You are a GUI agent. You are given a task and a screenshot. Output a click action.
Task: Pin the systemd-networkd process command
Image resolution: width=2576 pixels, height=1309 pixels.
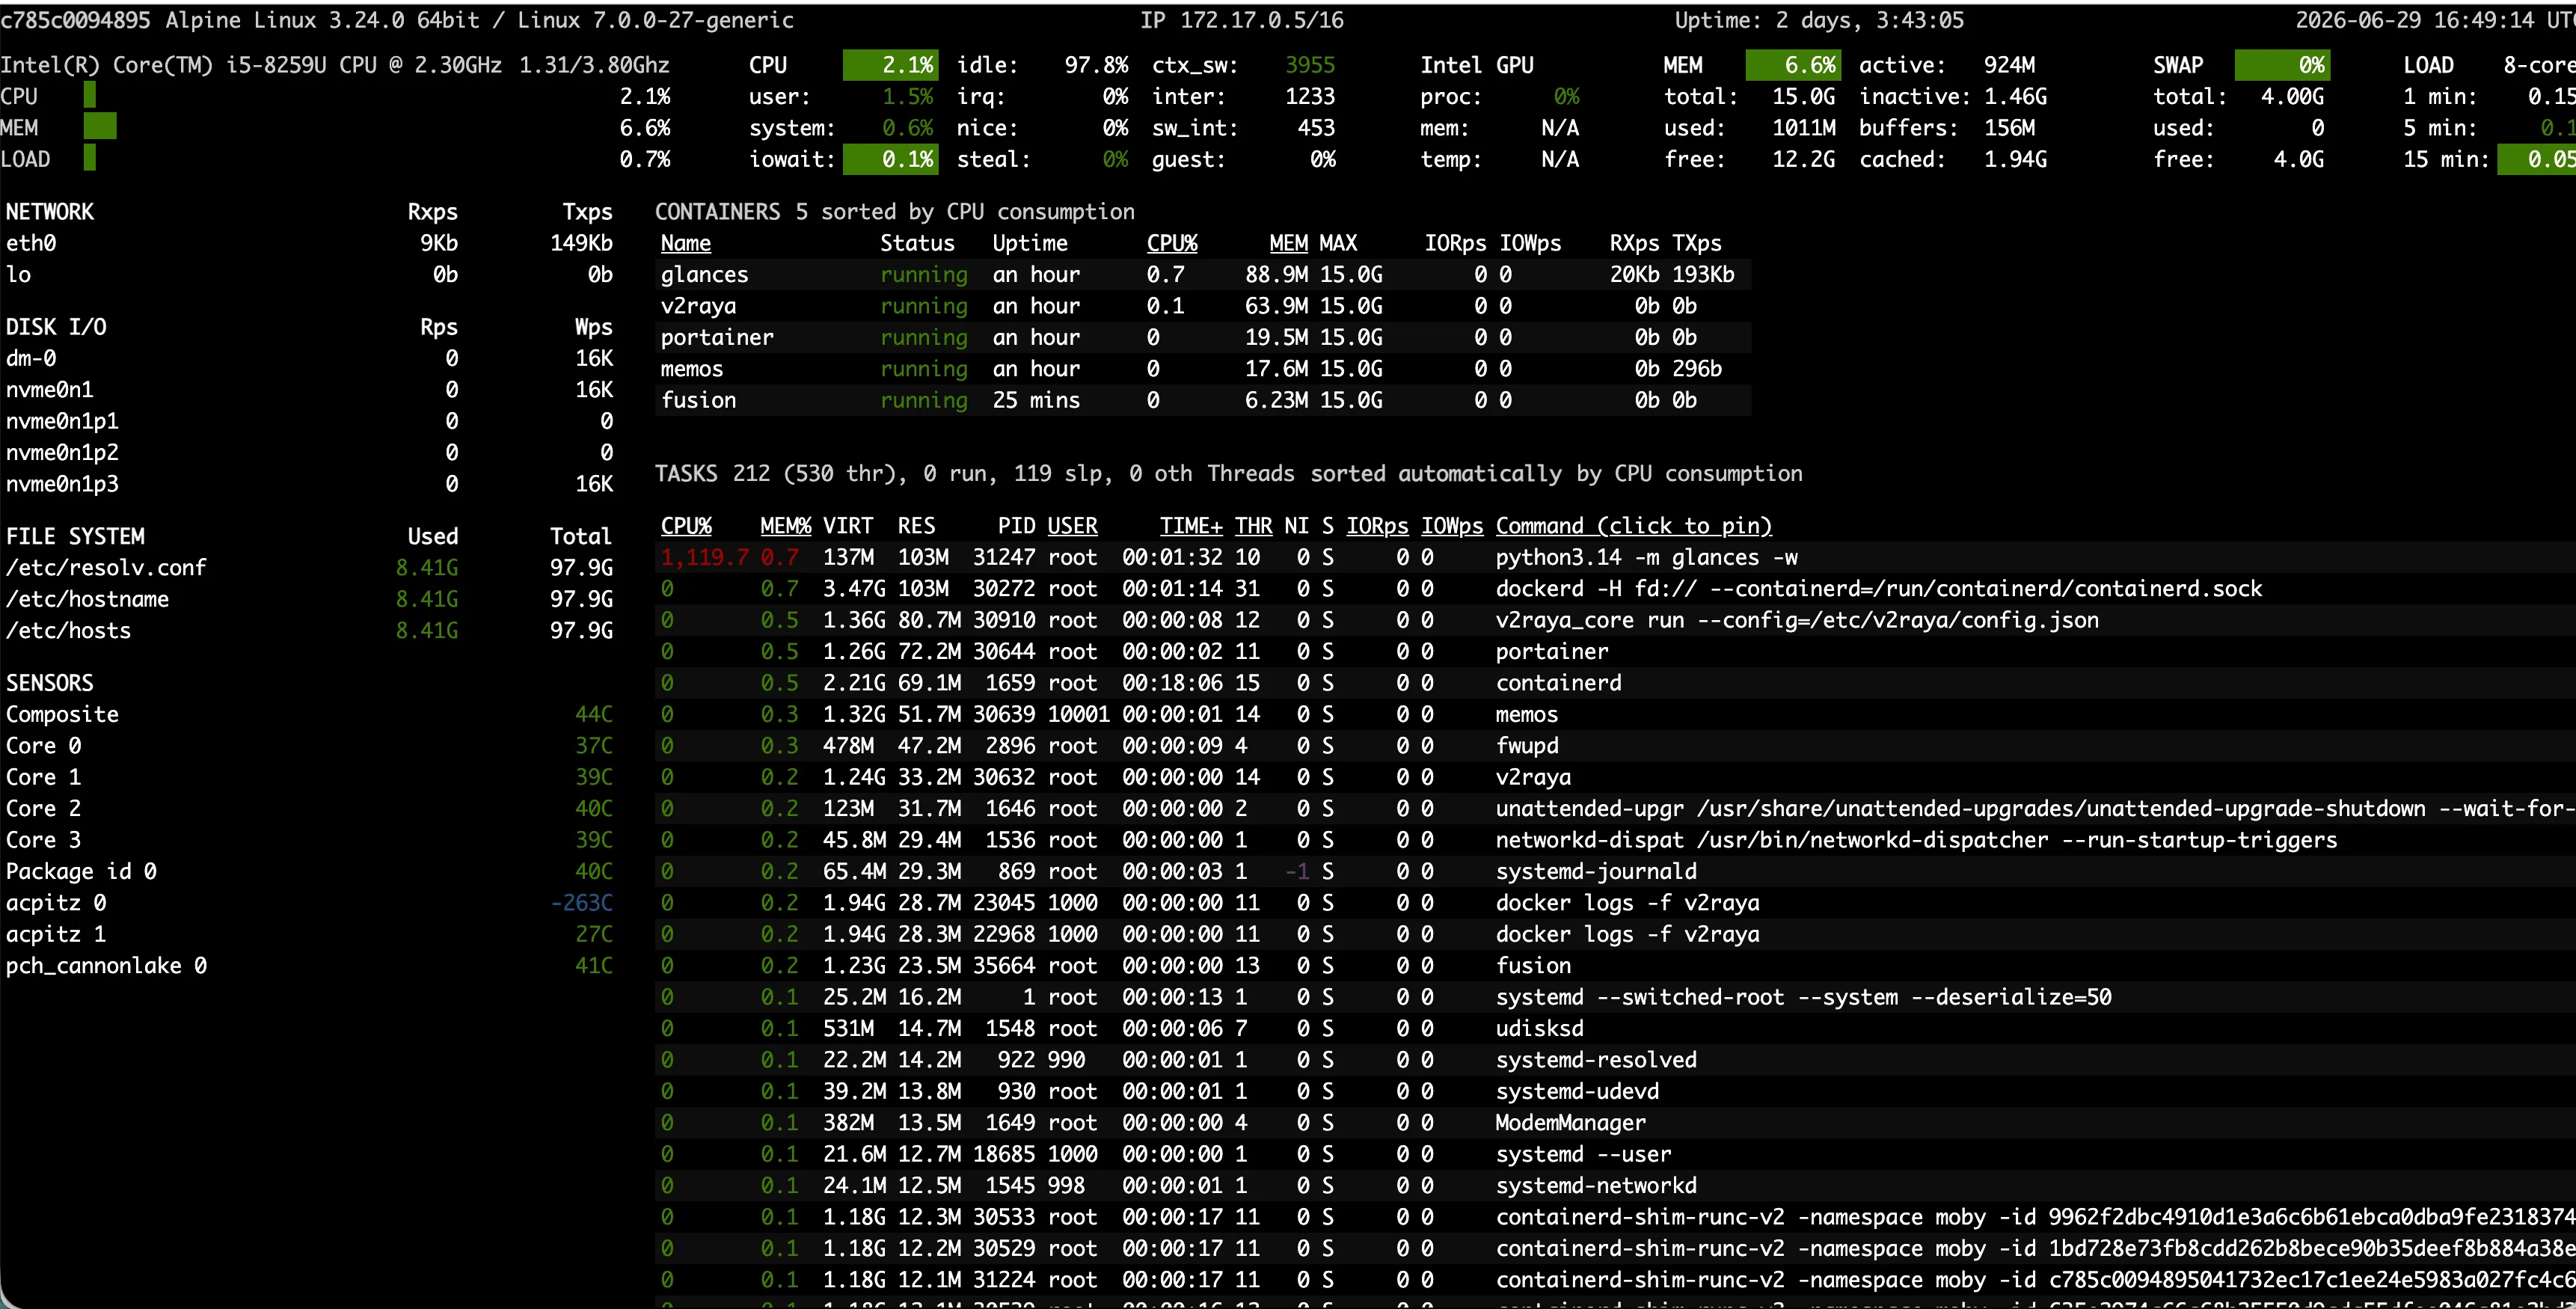pyautogui.click(x=1596, y=1186)
